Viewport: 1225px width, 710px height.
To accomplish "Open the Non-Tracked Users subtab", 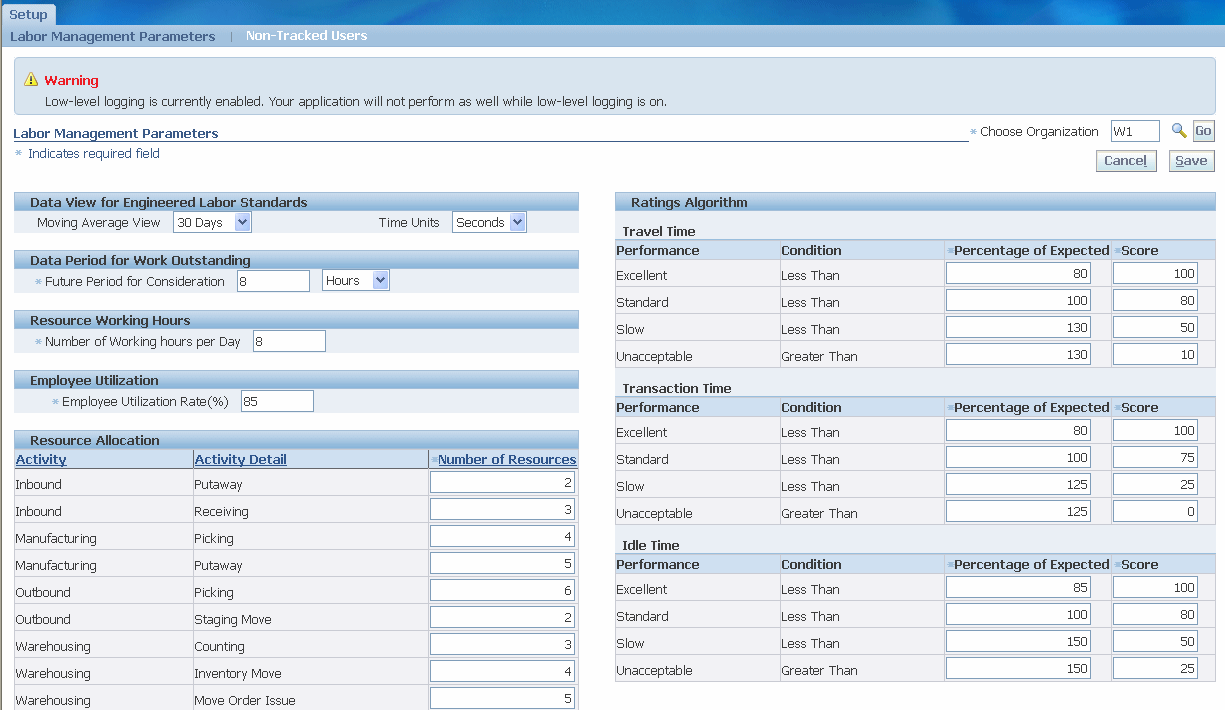I will coord(306,36).
